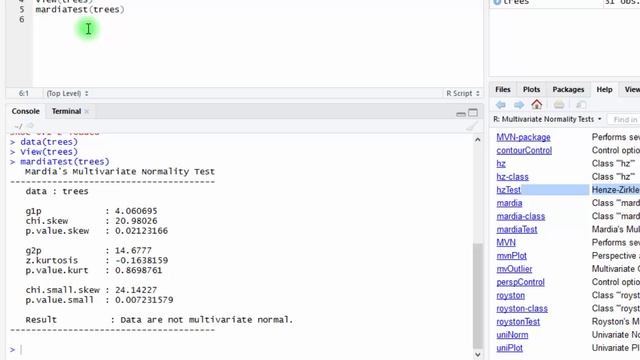Click the Mardia's Multivariate Normality Test heading
640x360 pixels.
(x=120, y=171)
